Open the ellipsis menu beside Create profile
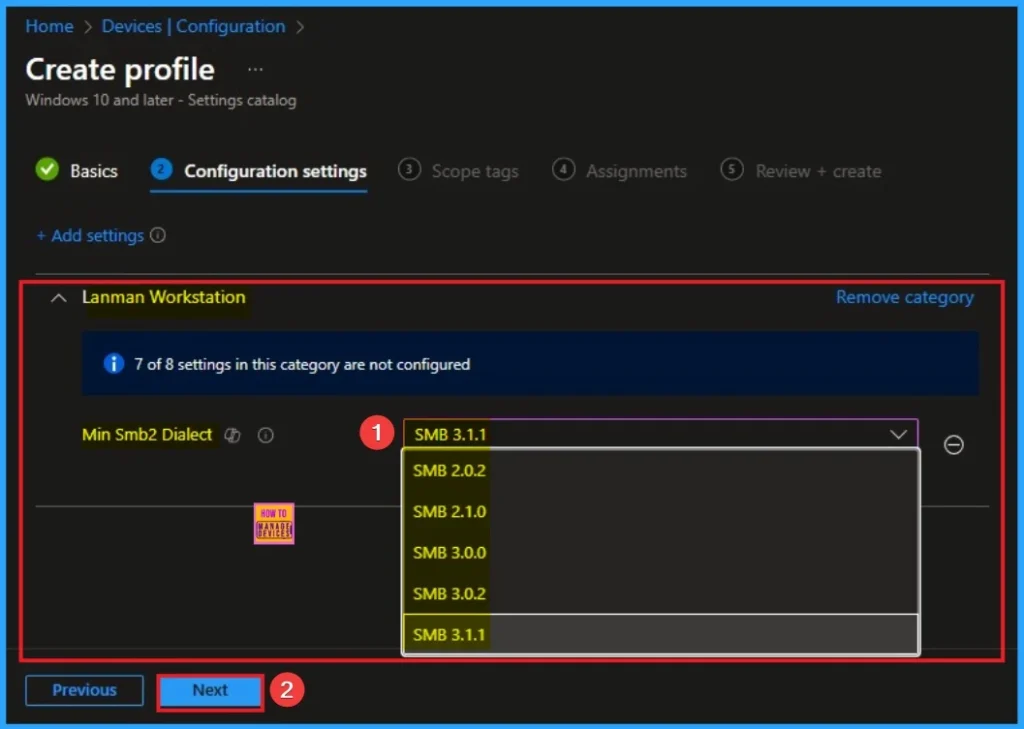The image size is (1024, 729). (x=256, y=70)
